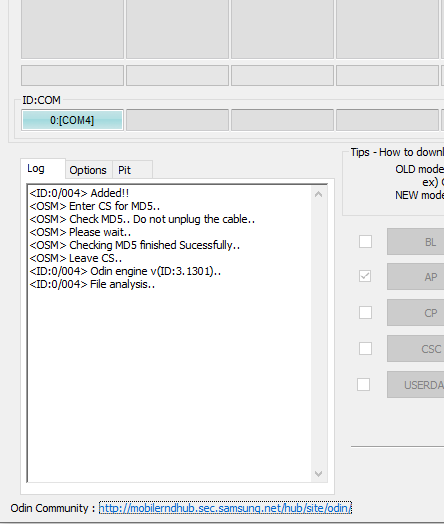Screen dimensions: 444x524
Task: Click the USERDATA file button
Action: [416, 385]
